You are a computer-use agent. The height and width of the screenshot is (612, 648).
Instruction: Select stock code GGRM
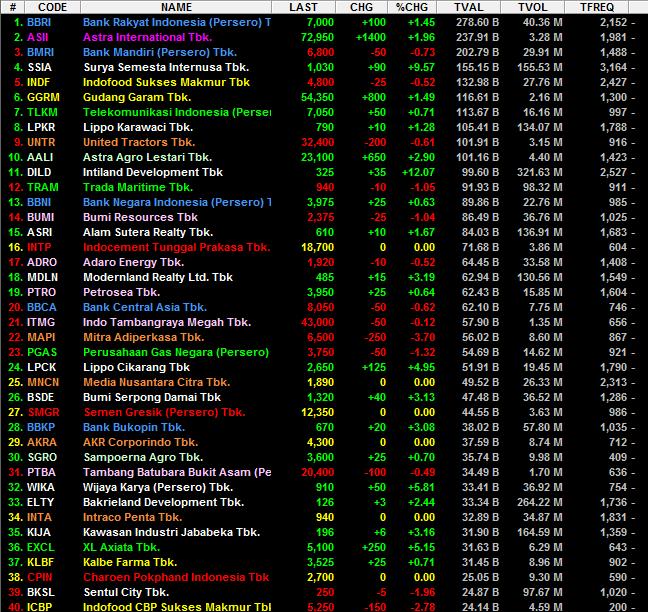(43, 98)
